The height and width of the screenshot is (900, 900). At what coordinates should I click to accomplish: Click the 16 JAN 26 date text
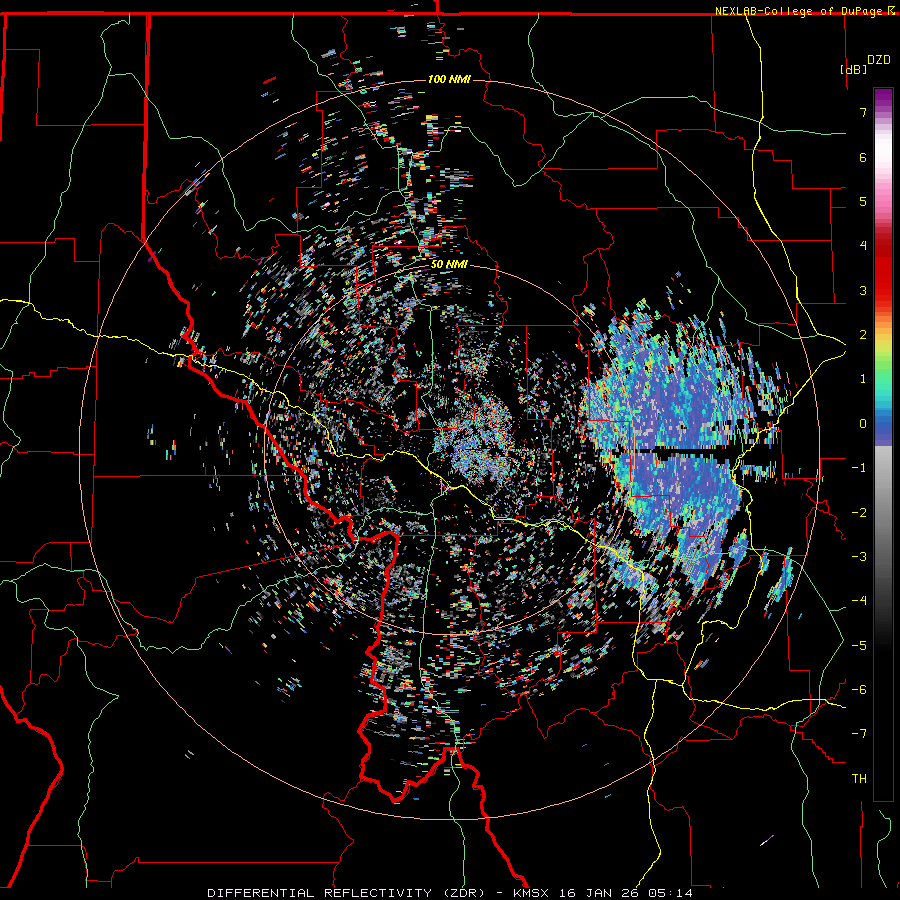[600, 893]
